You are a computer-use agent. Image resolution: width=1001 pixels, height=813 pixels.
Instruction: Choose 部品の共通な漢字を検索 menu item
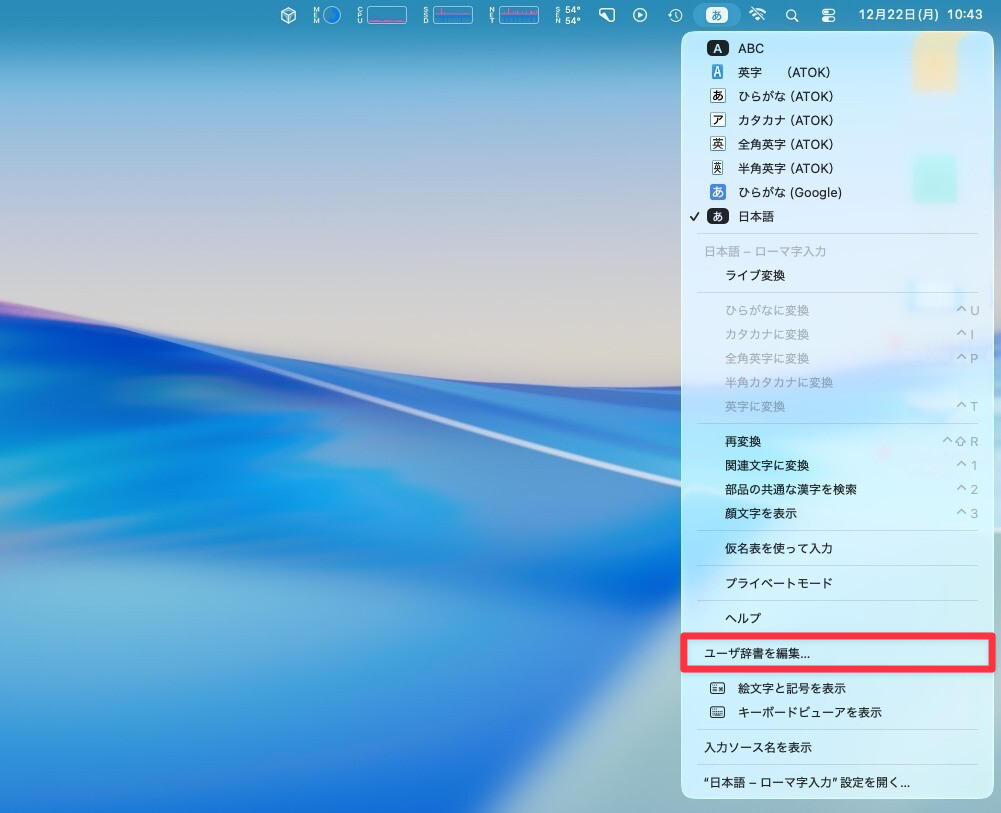838,489
